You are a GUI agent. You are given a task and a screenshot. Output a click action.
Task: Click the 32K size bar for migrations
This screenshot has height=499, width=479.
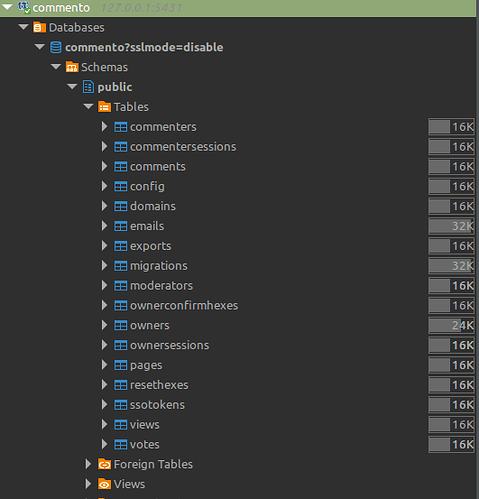451,266
